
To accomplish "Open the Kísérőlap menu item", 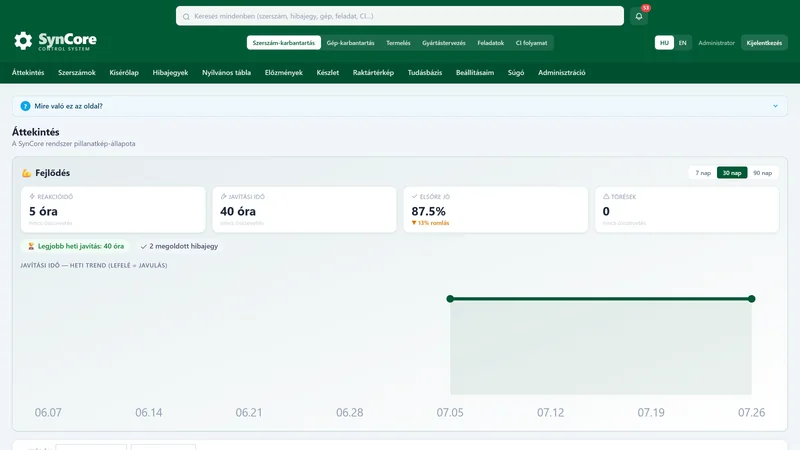I will [124, 72].
